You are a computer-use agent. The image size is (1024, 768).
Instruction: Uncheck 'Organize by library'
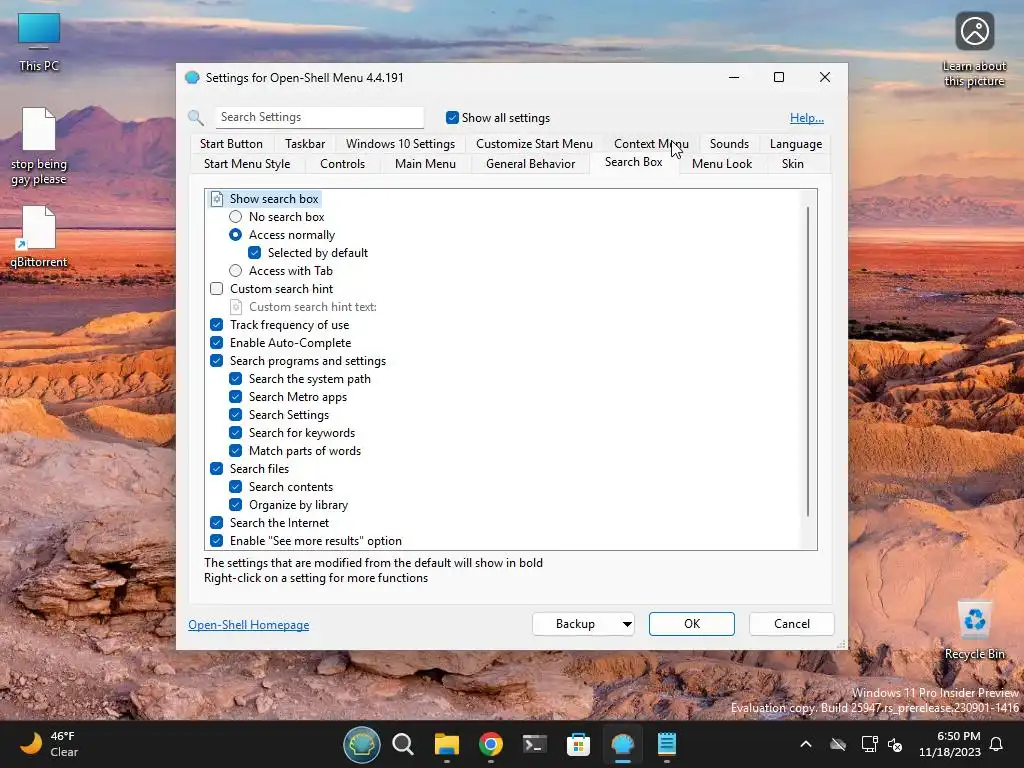coord(236,505)
